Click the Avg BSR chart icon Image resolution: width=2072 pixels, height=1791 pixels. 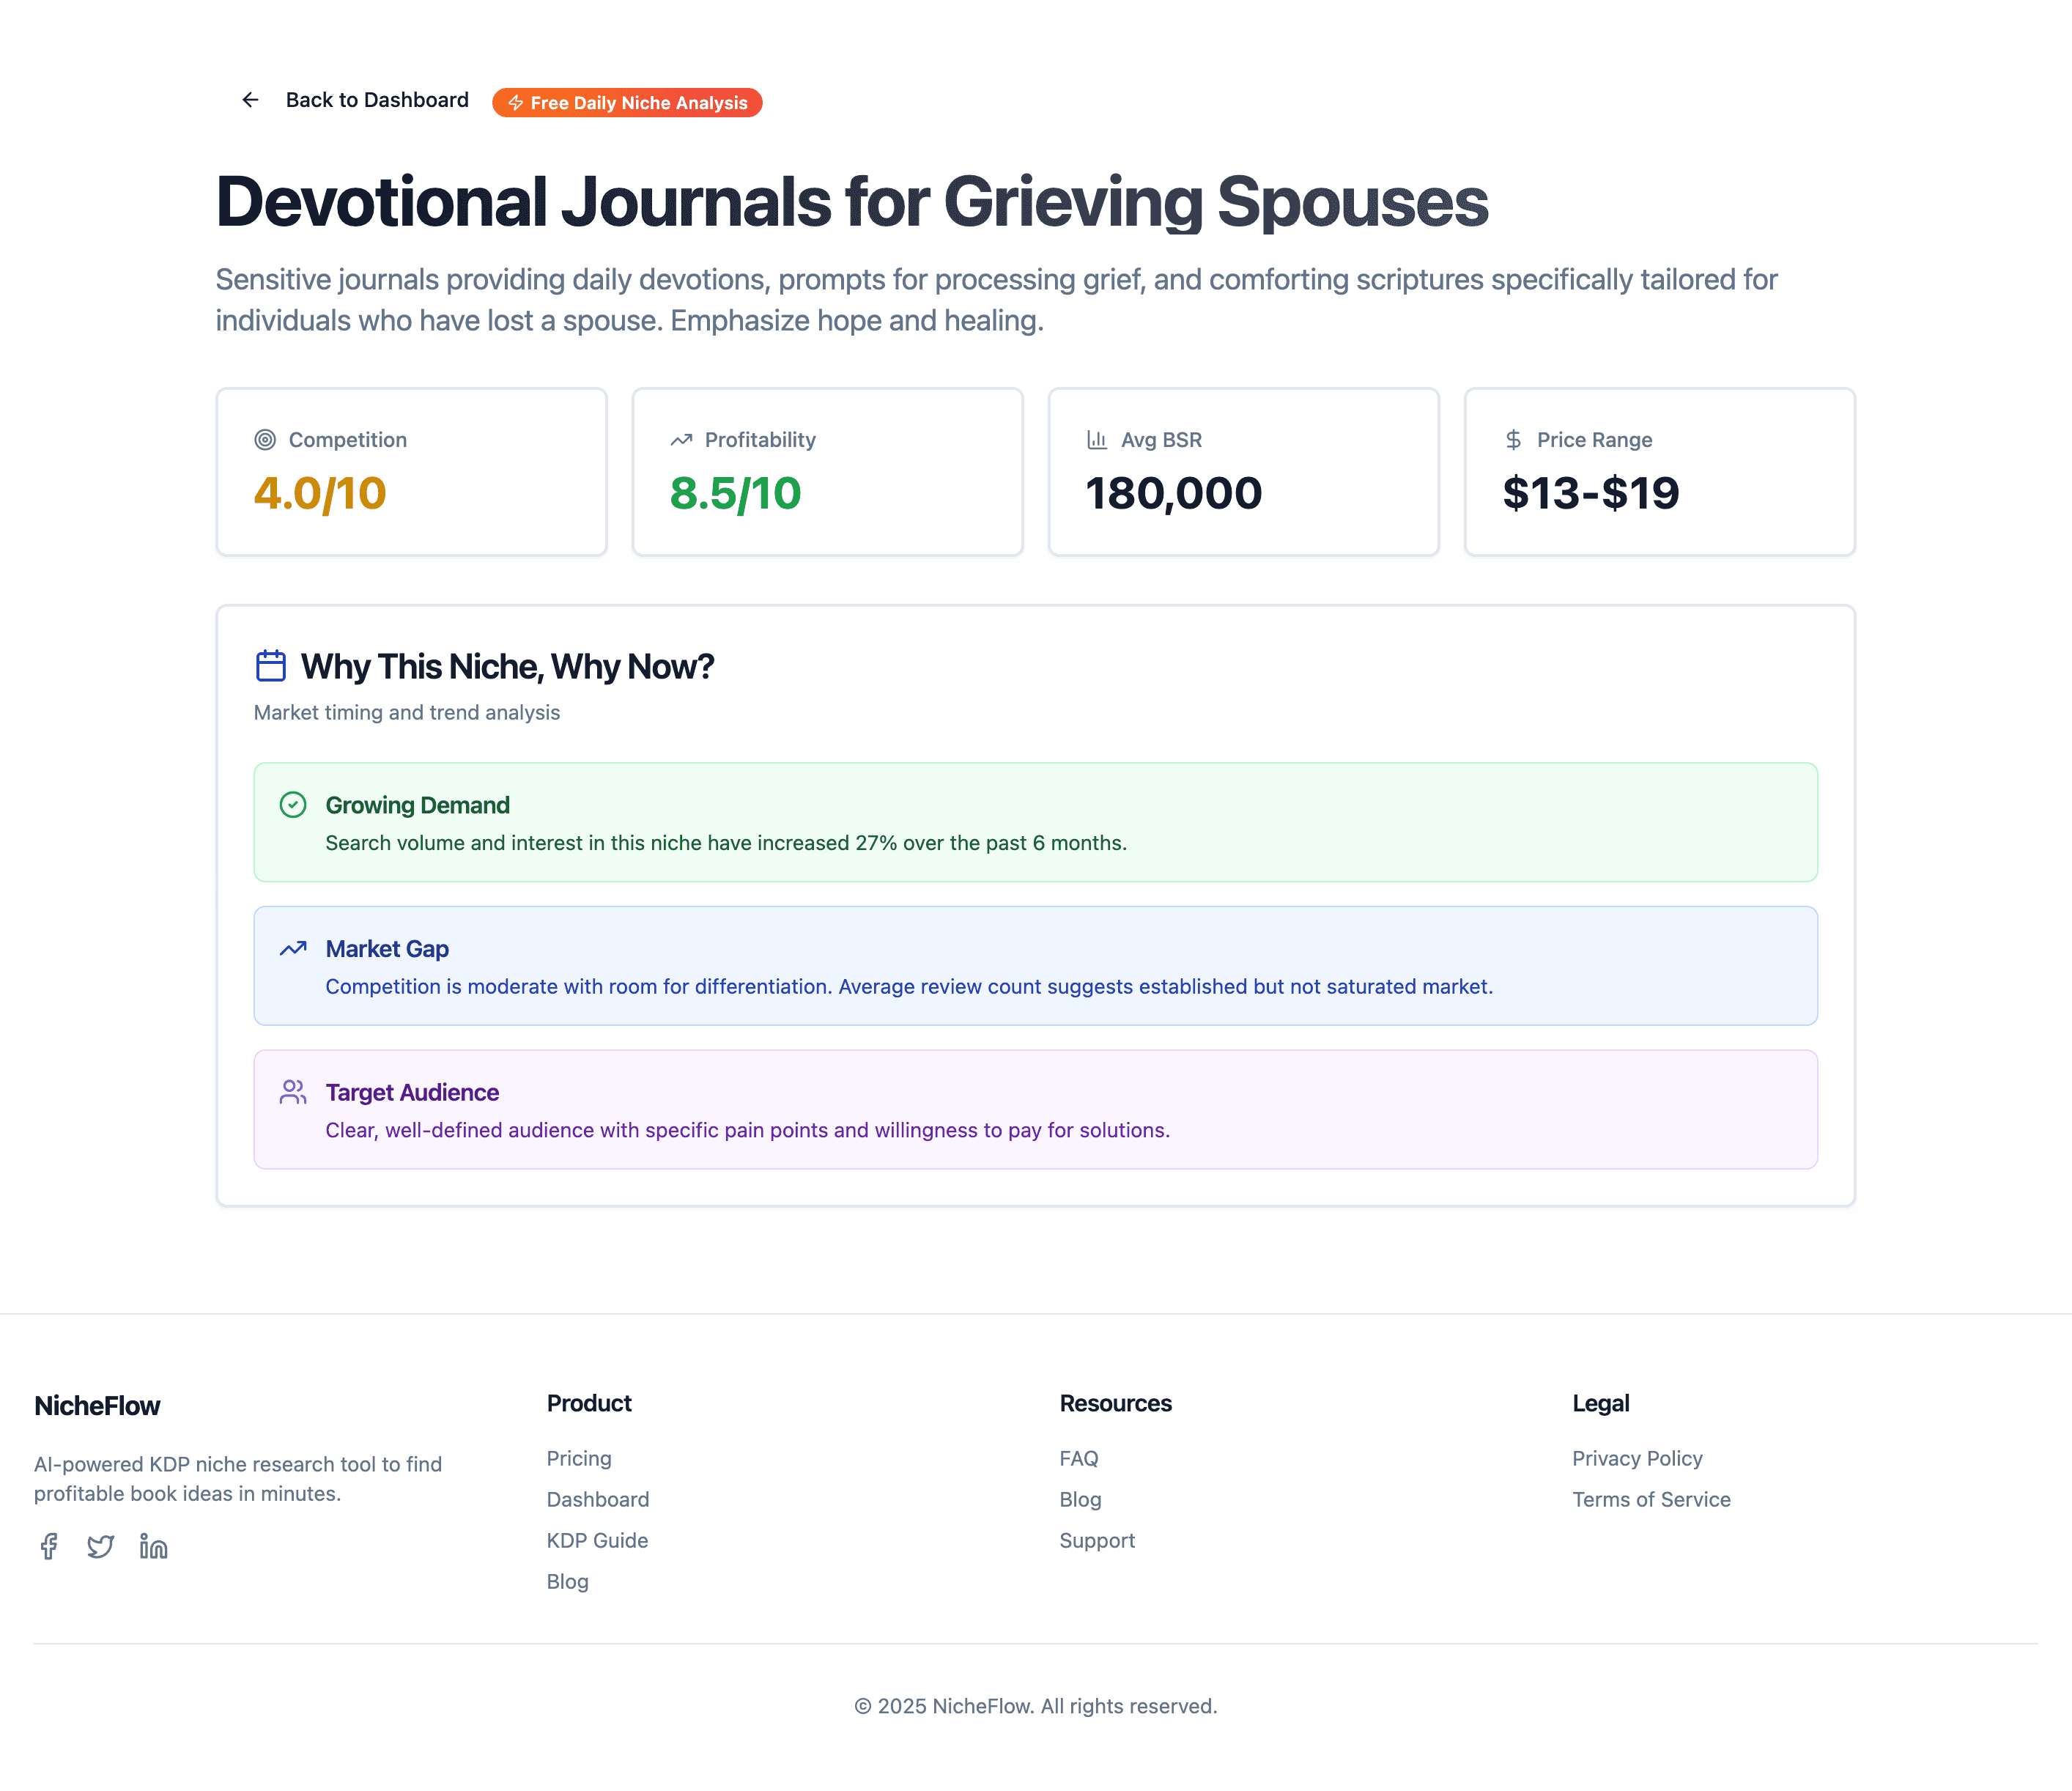(x=1097, y=440)
